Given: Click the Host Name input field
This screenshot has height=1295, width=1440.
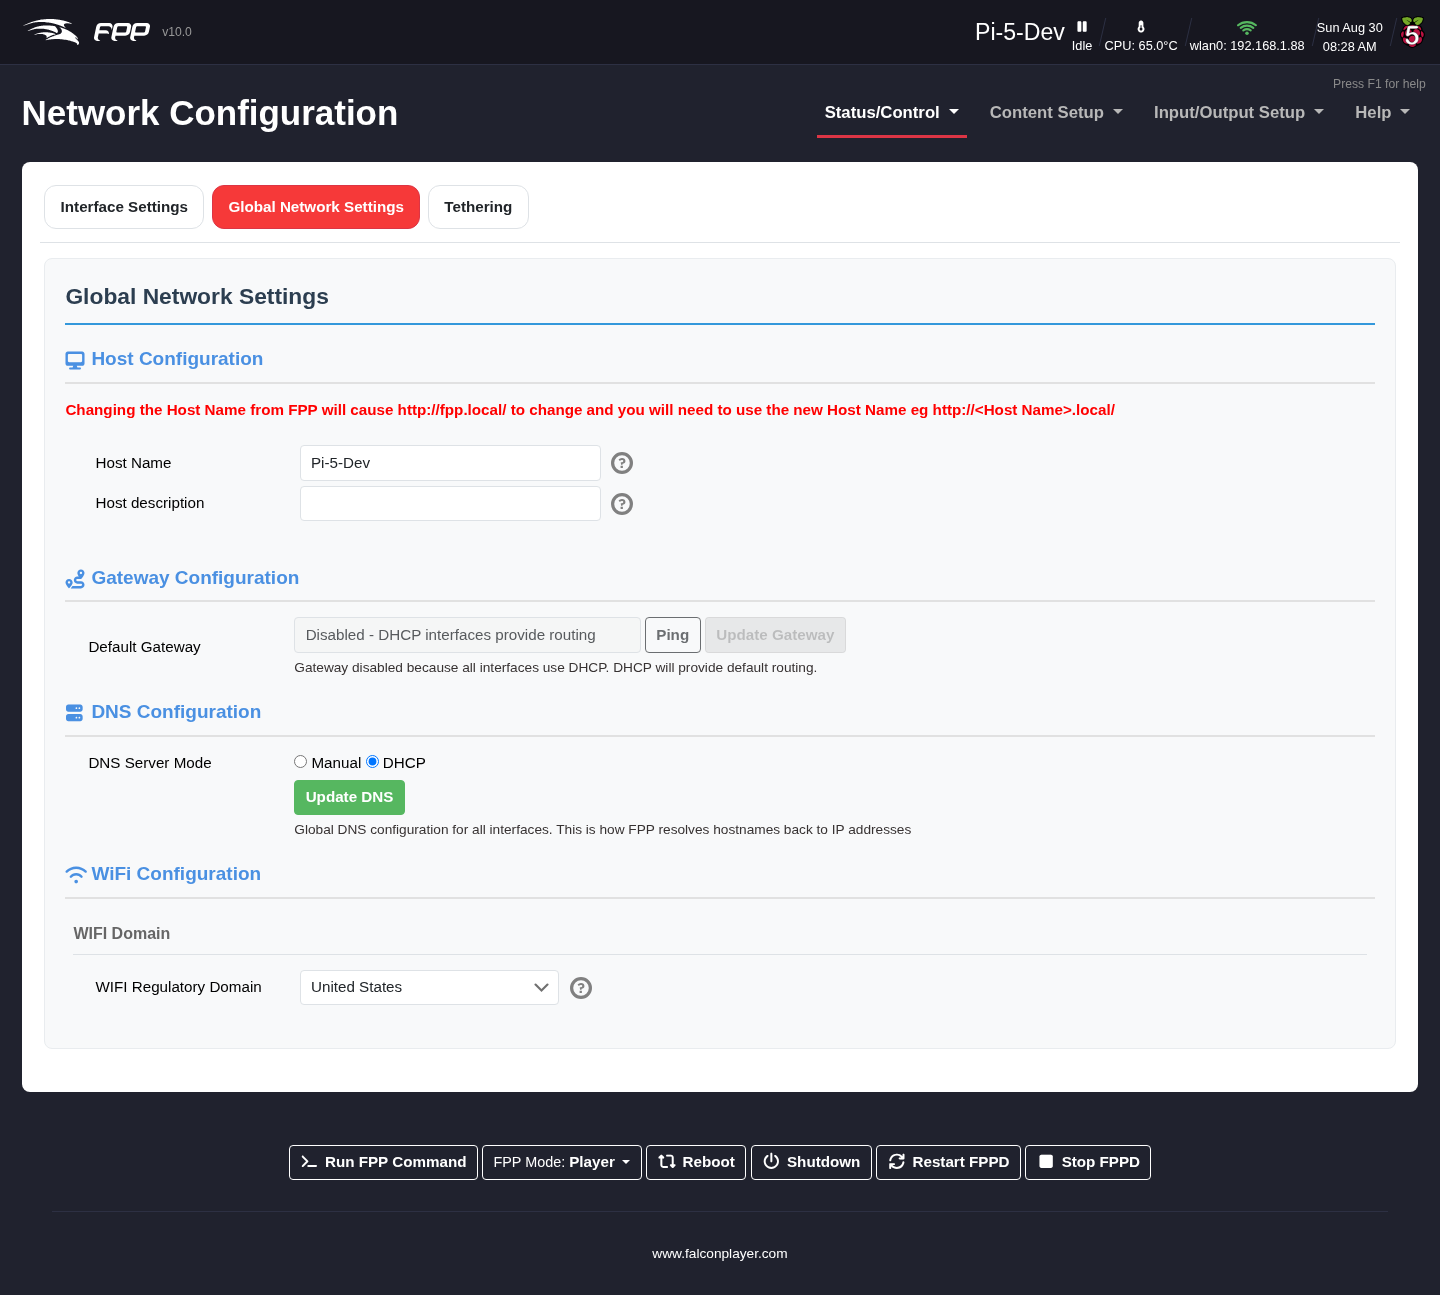Looking at the screenshot, I should [x=450, y=463].
